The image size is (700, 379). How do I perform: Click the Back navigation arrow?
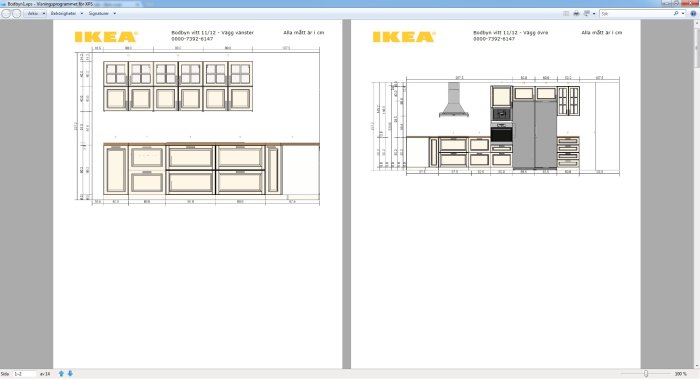tap(6, 13)
